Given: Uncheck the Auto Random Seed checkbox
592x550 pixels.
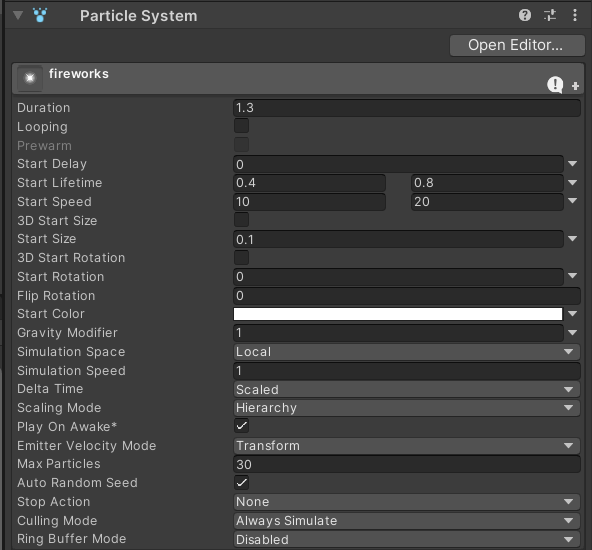Looking at the screenshot, I should point(242,482).
